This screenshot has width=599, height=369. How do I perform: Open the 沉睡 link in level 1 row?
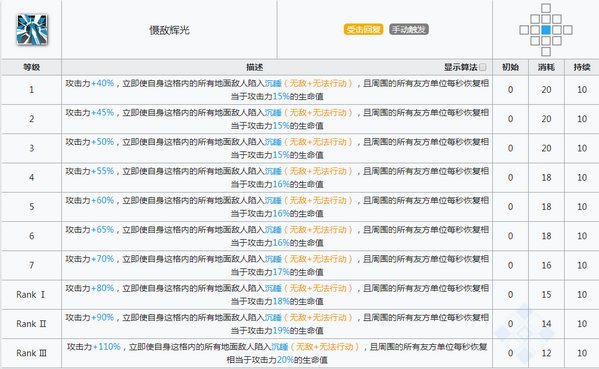click(x=273, y=83)
